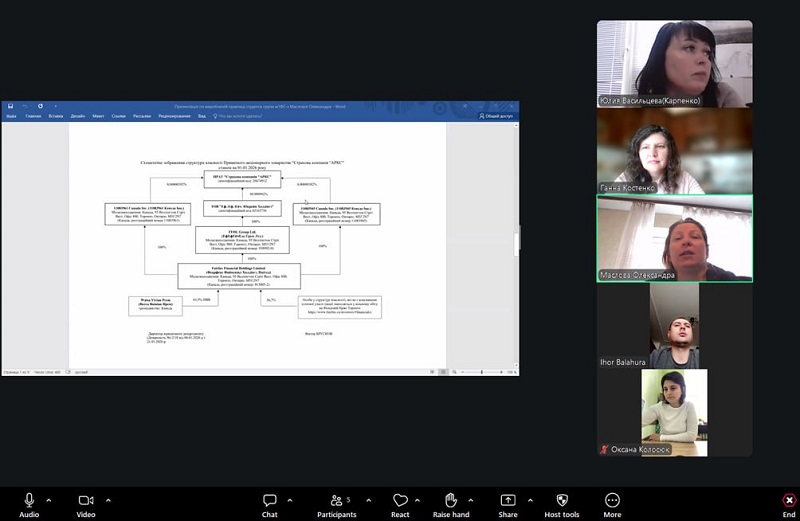Screen dimensions: 800x521
Task: Toggle the camera with the Video icon
Action: (x=86, y=500)
